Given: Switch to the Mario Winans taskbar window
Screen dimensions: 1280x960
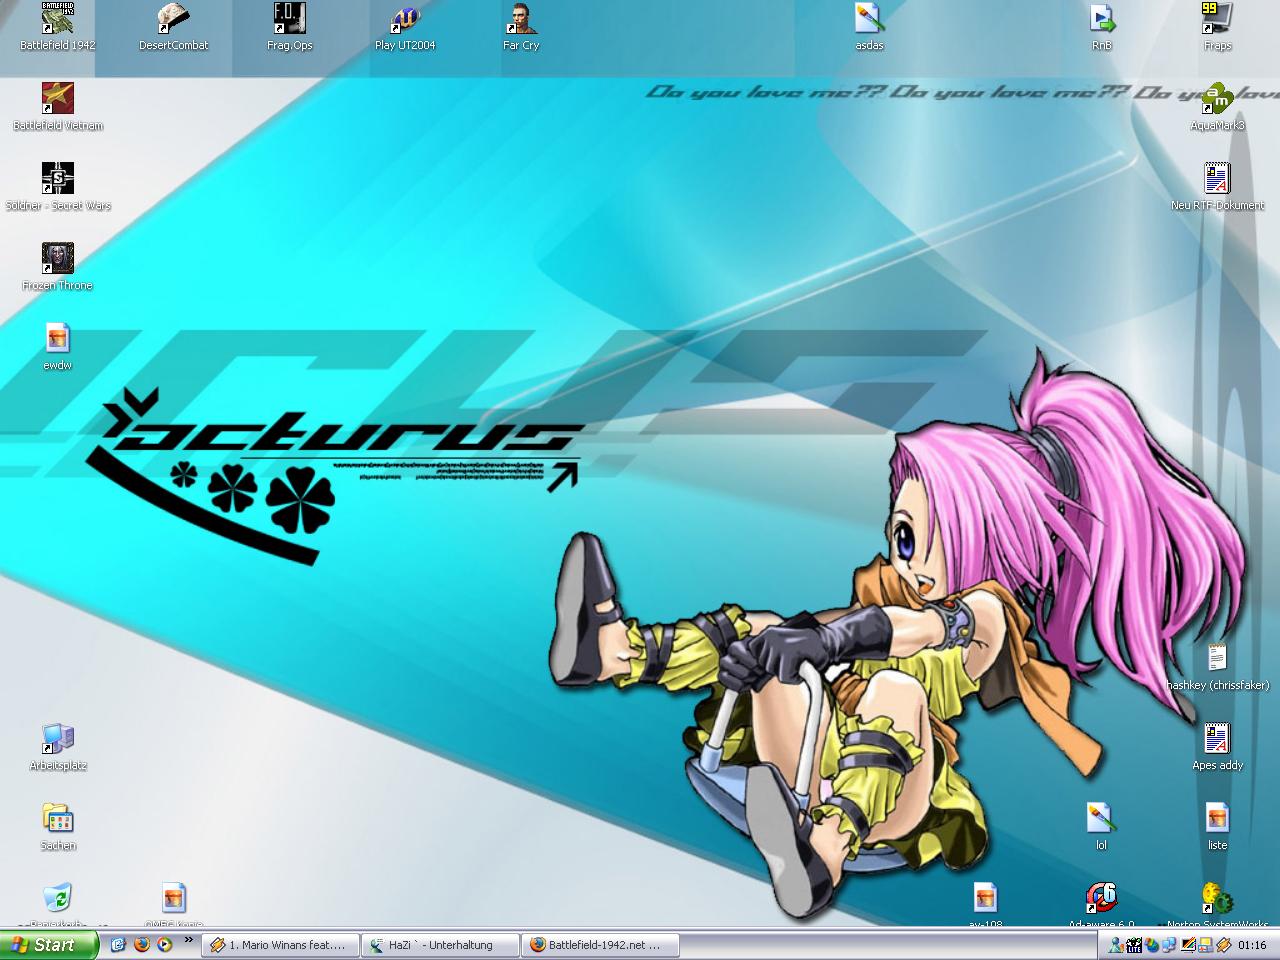Looking at the screenshot, I should tap(280, 945).
